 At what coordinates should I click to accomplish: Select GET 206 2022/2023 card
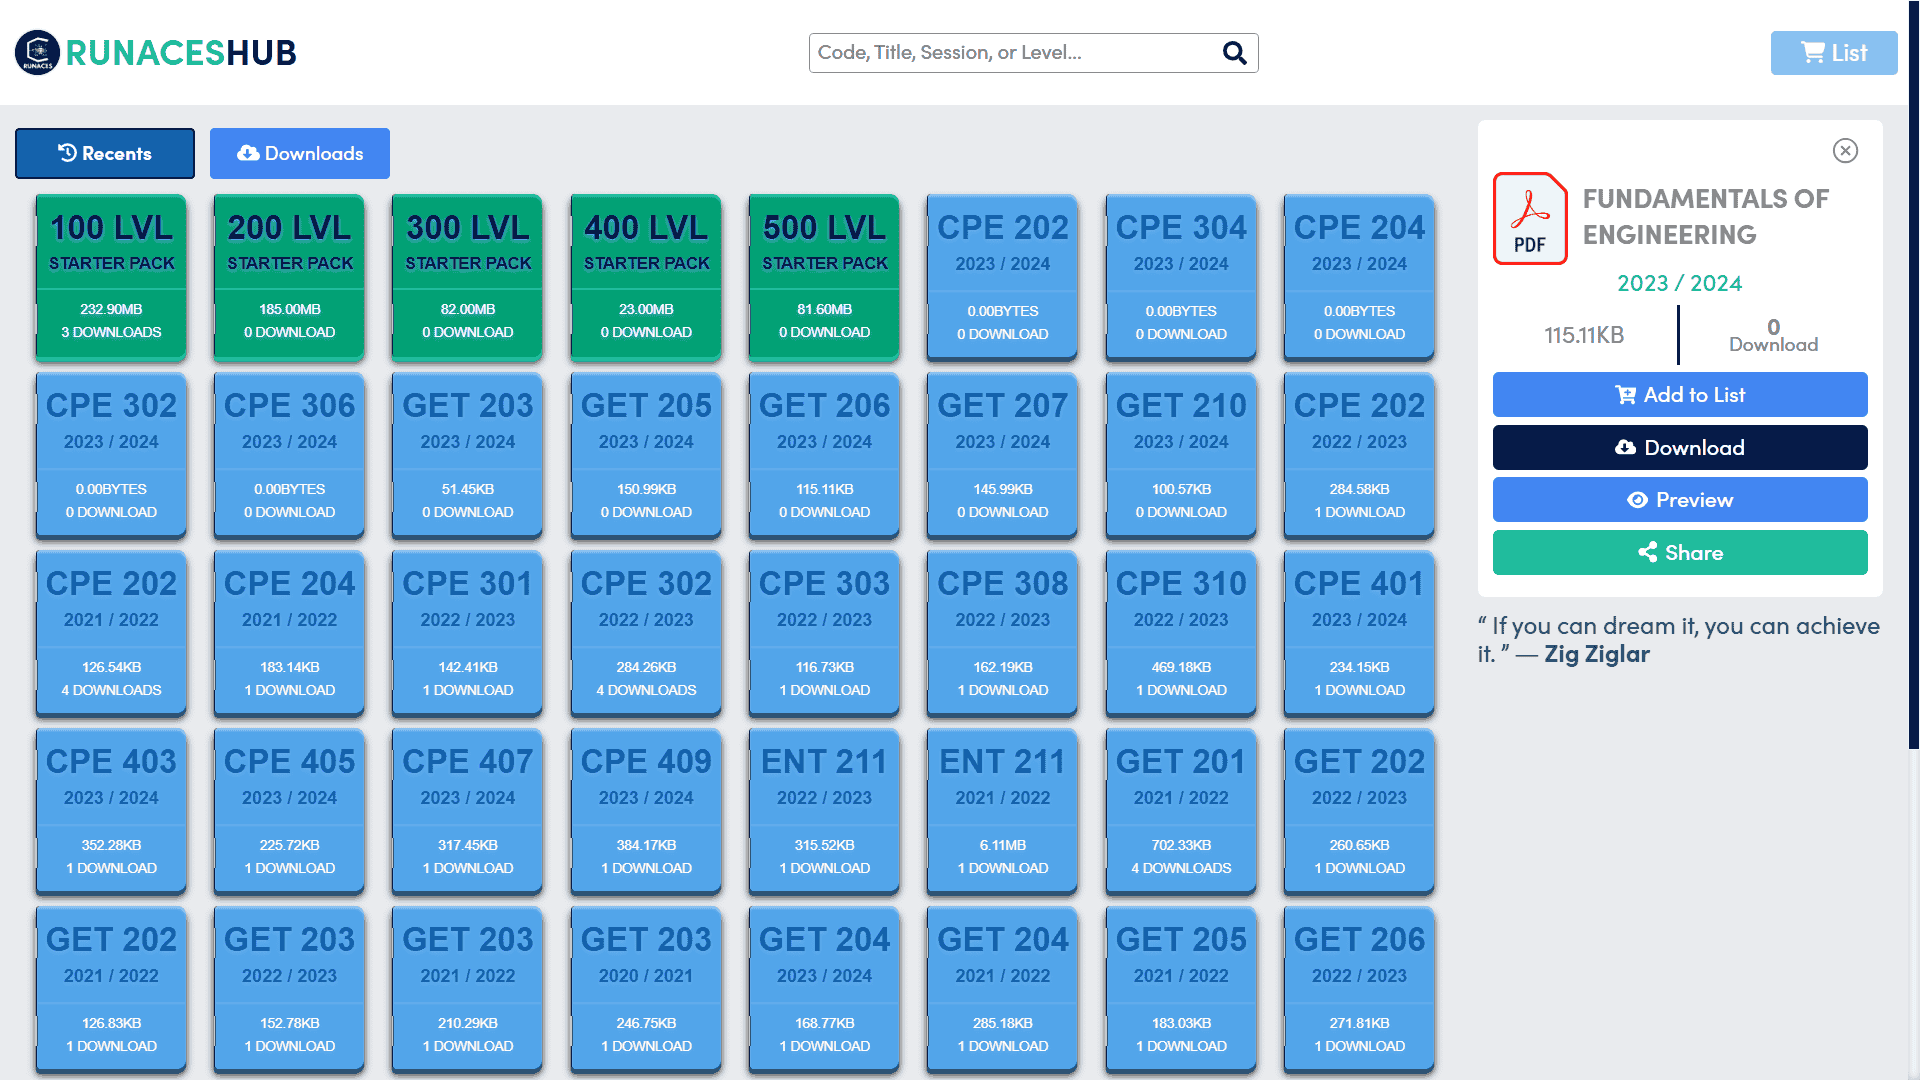pyautogui.click(x=1359, y=989)
